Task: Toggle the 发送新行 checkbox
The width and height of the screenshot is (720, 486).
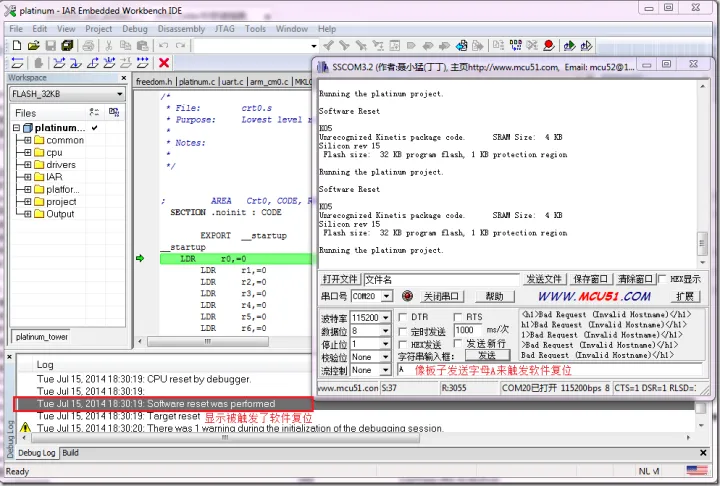Action: point(457,343)
